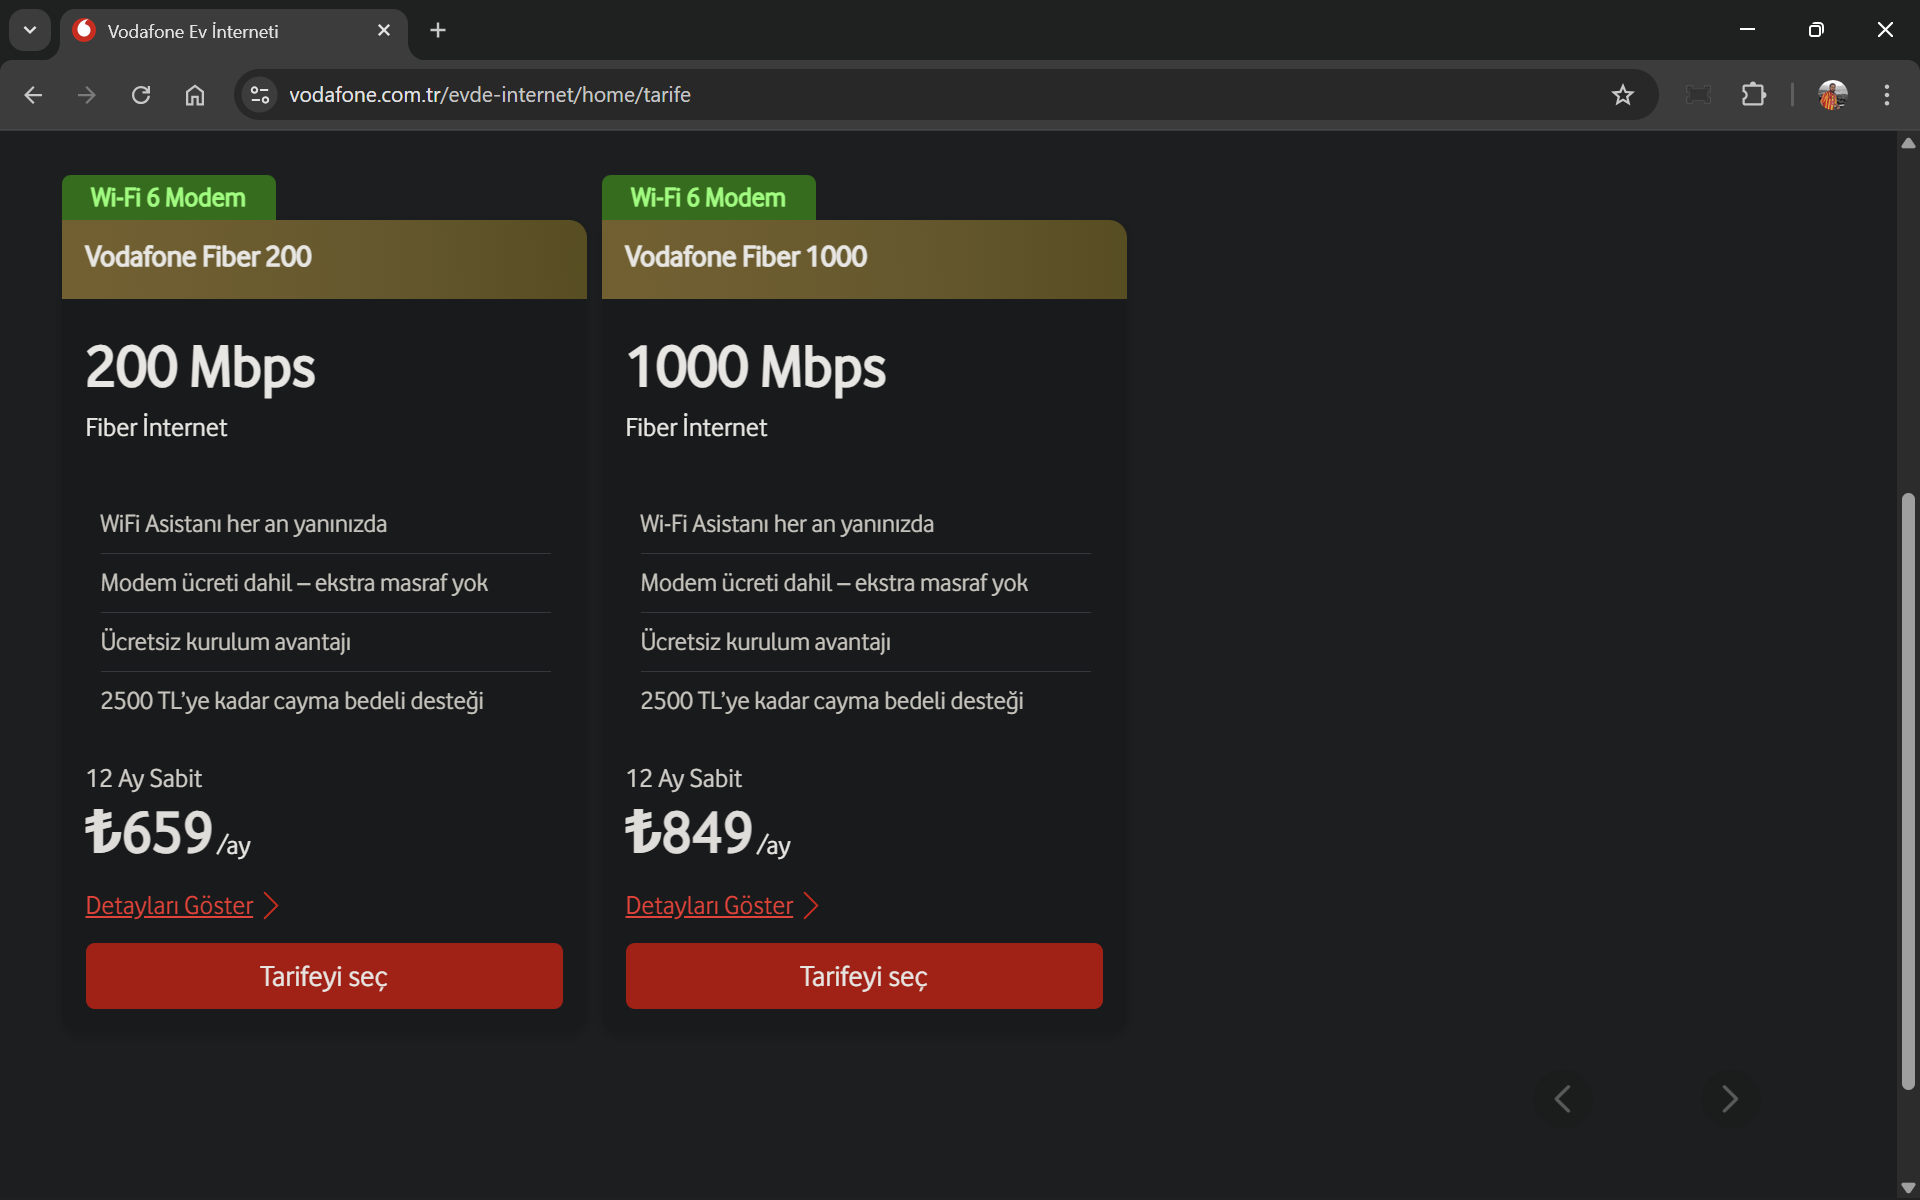Image resolution: width=1920 pixels, height=1200 pixels.
Task: Click the carousel previous arrow
Action: 1563,1099
